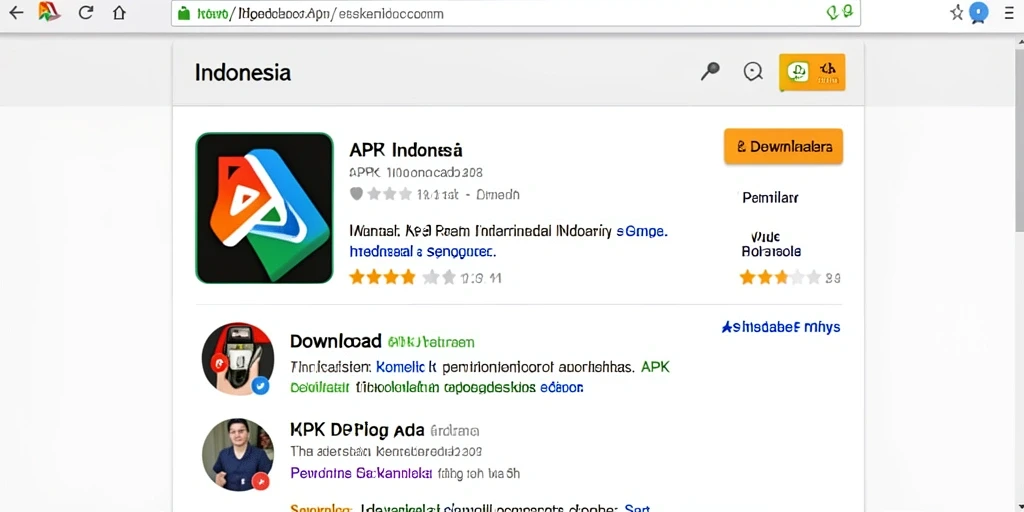This screenshot has height=512, width=1024.
Task: Open the KPK DePlog Ada post title
Action: coord(357,430)
